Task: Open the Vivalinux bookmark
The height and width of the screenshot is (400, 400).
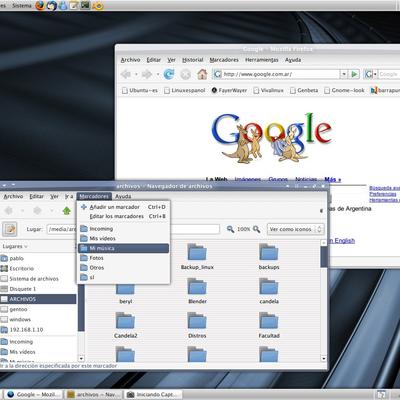Action: pos(268,90)
